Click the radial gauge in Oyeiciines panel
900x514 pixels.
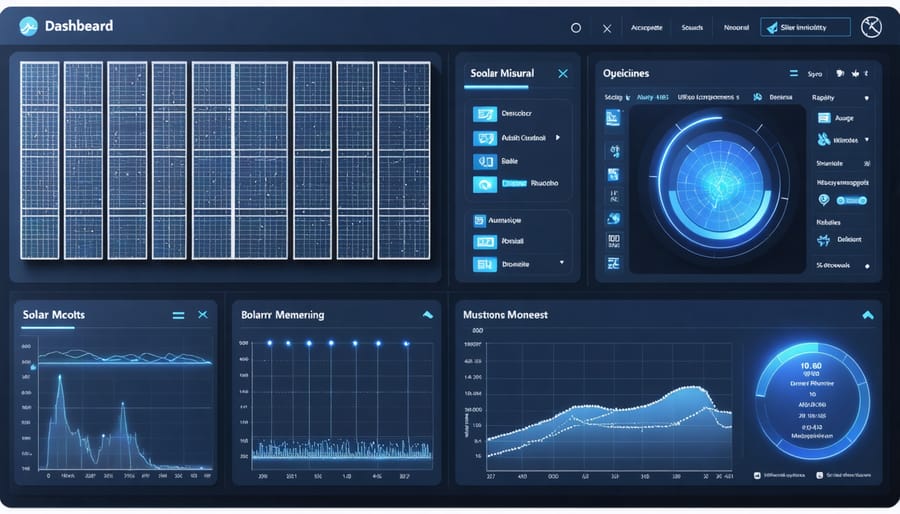click(719, 186)
